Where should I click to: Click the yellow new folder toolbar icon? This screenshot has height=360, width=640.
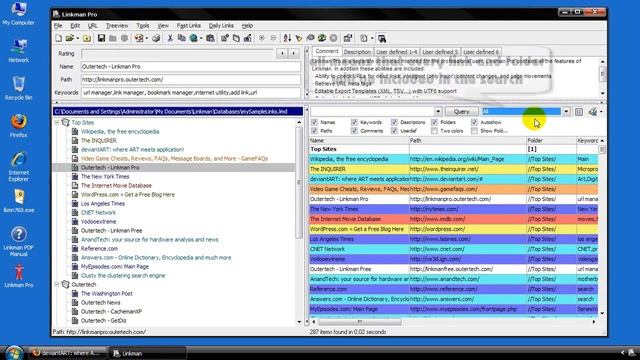[87, 38]
